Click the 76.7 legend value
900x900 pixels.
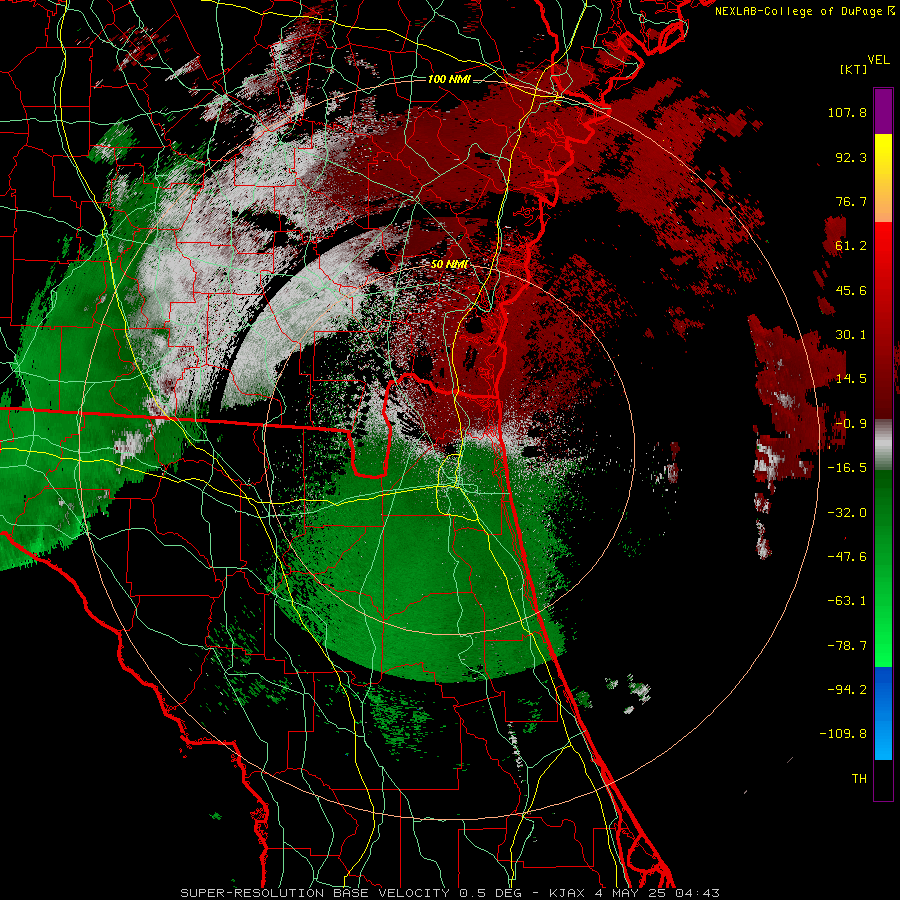pyautogui.click(x=851, y=201)
